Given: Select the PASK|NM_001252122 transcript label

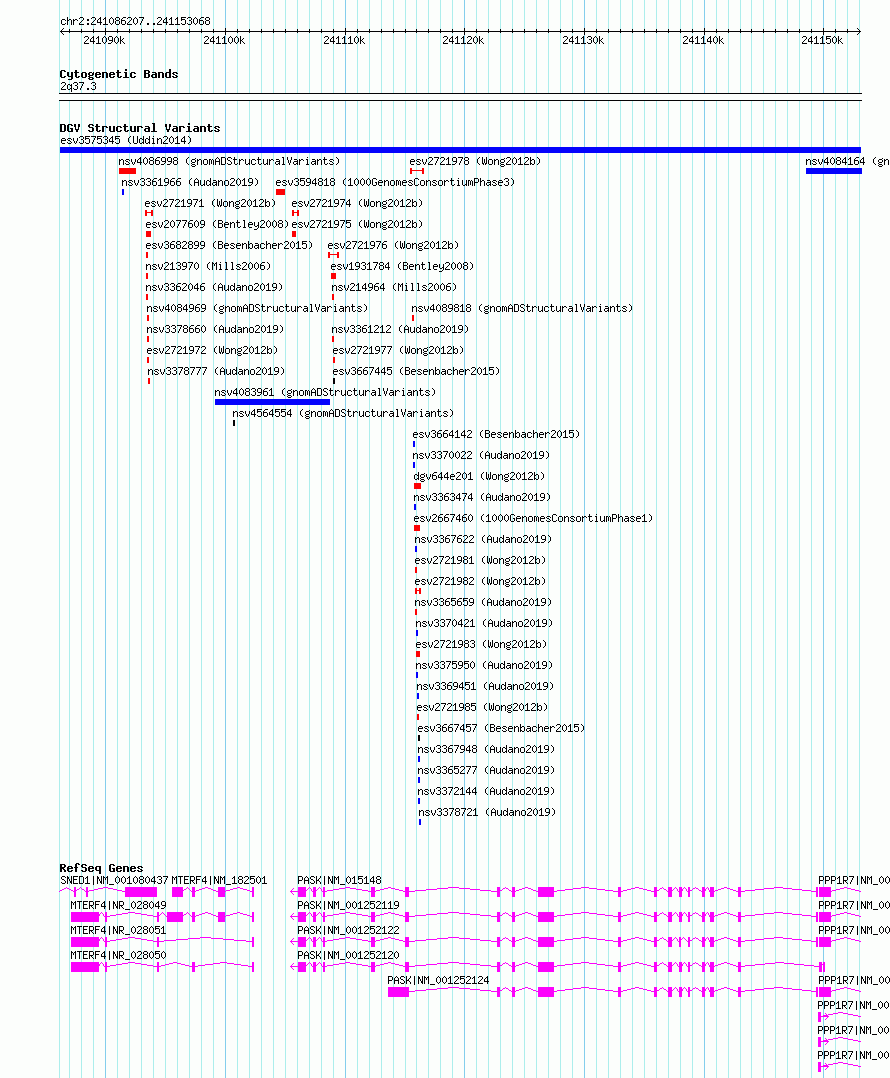Looking at the screenshot, I should [348, 930].
